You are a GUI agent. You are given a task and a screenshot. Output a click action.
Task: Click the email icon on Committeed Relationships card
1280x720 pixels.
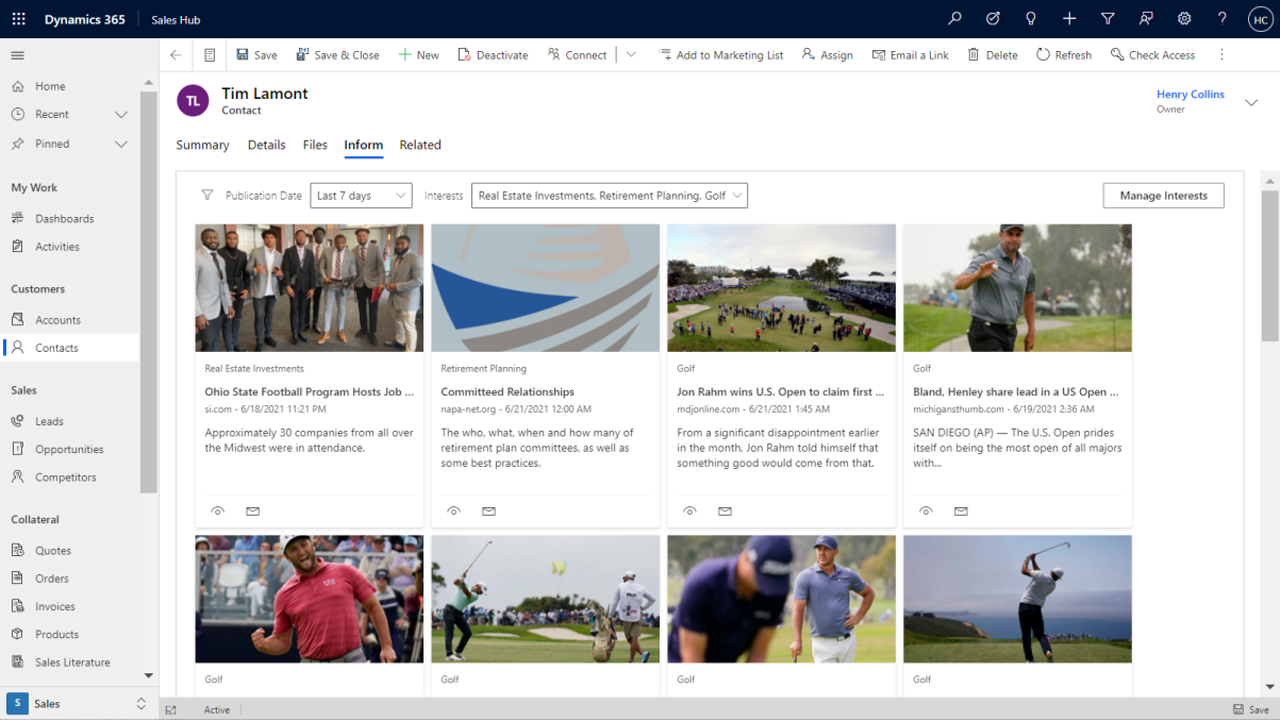pos(489,511)
